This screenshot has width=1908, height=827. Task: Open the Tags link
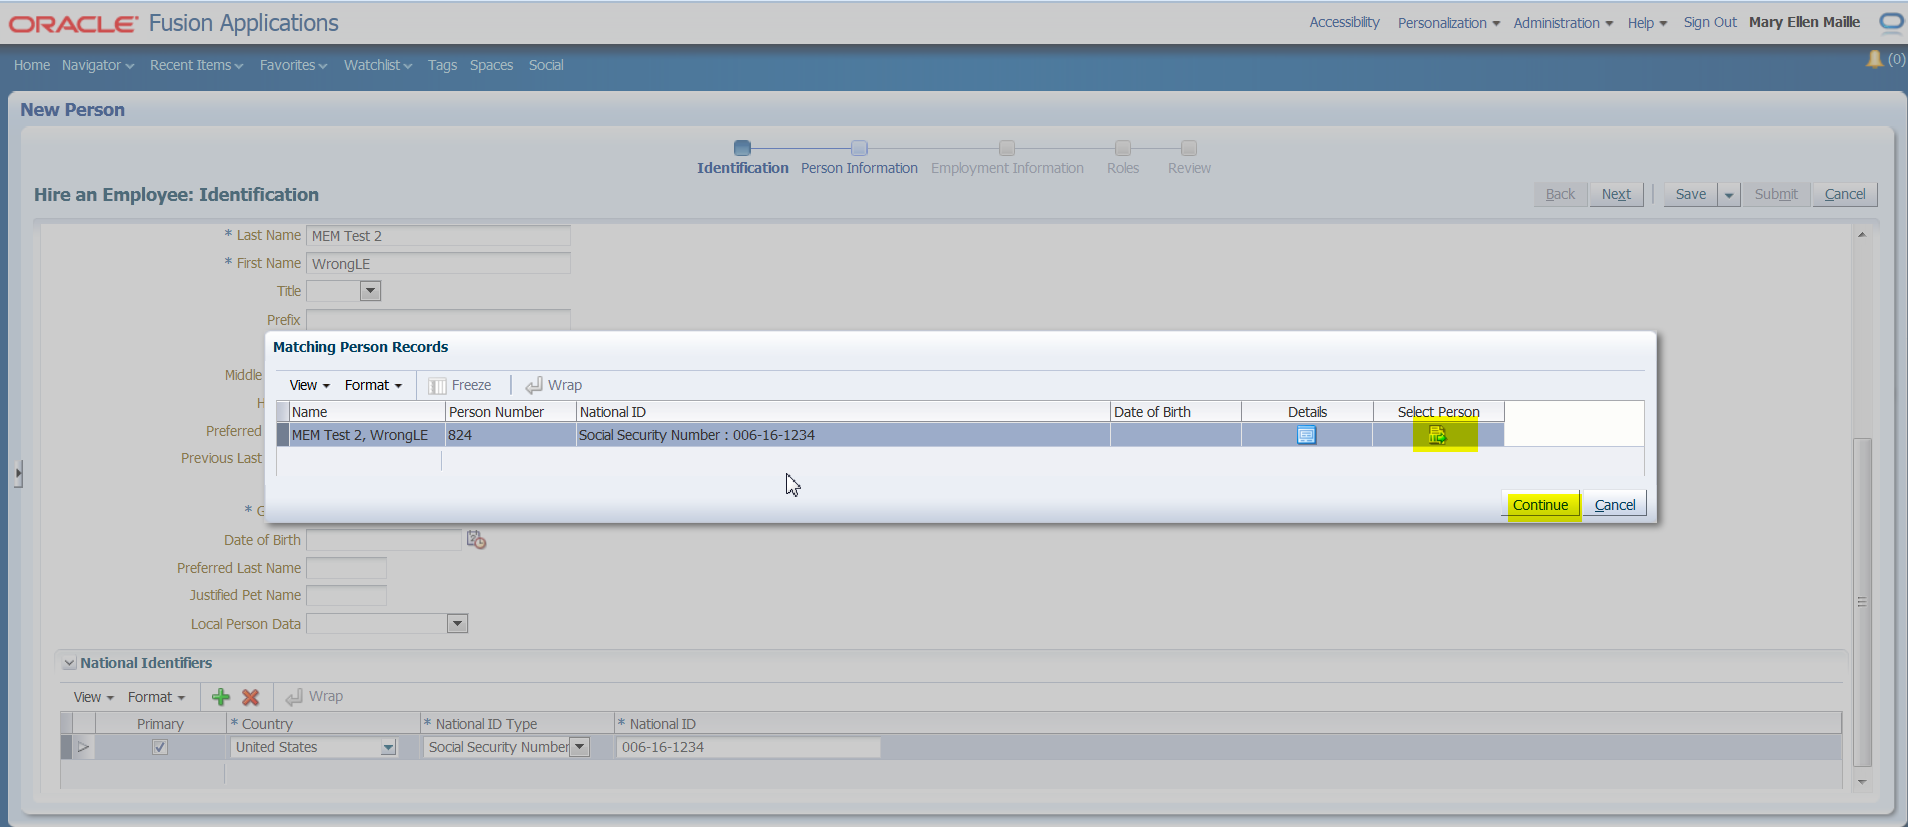442,65
